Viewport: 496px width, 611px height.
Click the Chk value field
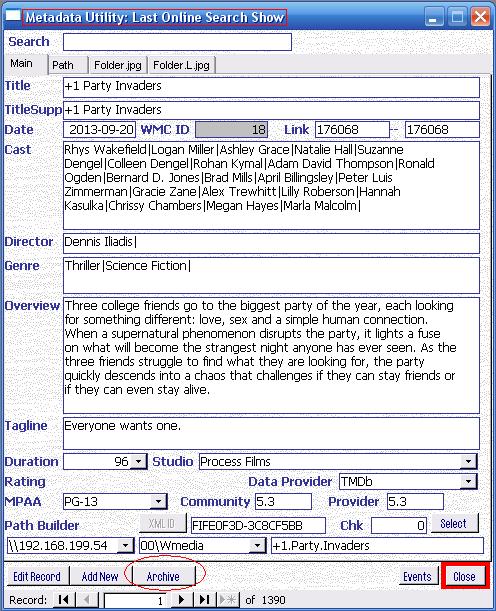coord(399,526)
